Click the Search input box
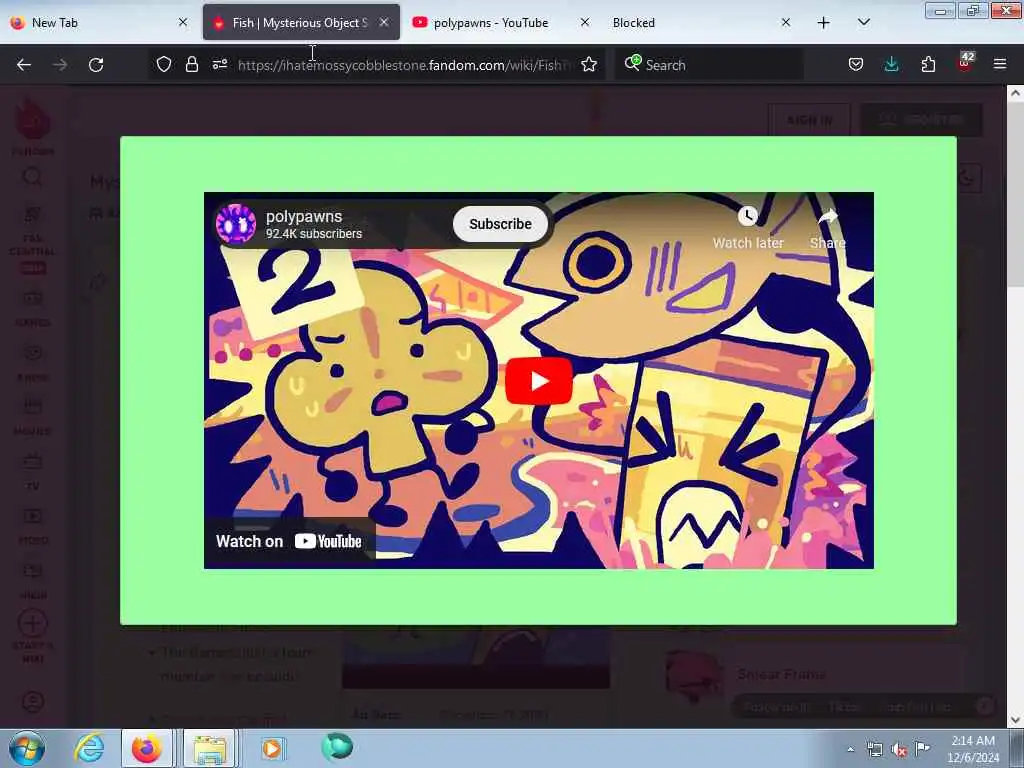 (709, 65)
